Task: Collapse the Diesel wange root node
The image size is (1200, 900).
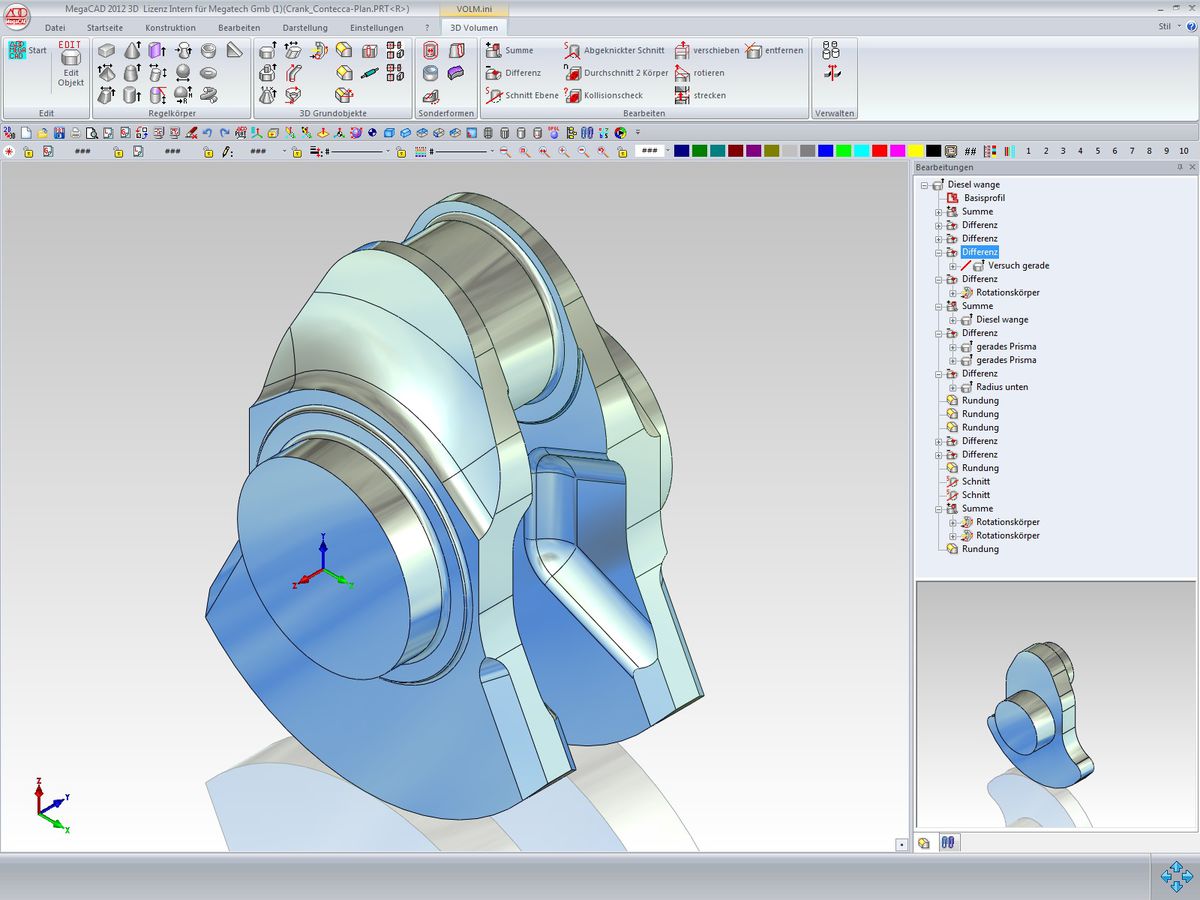Action: point(924,185)
